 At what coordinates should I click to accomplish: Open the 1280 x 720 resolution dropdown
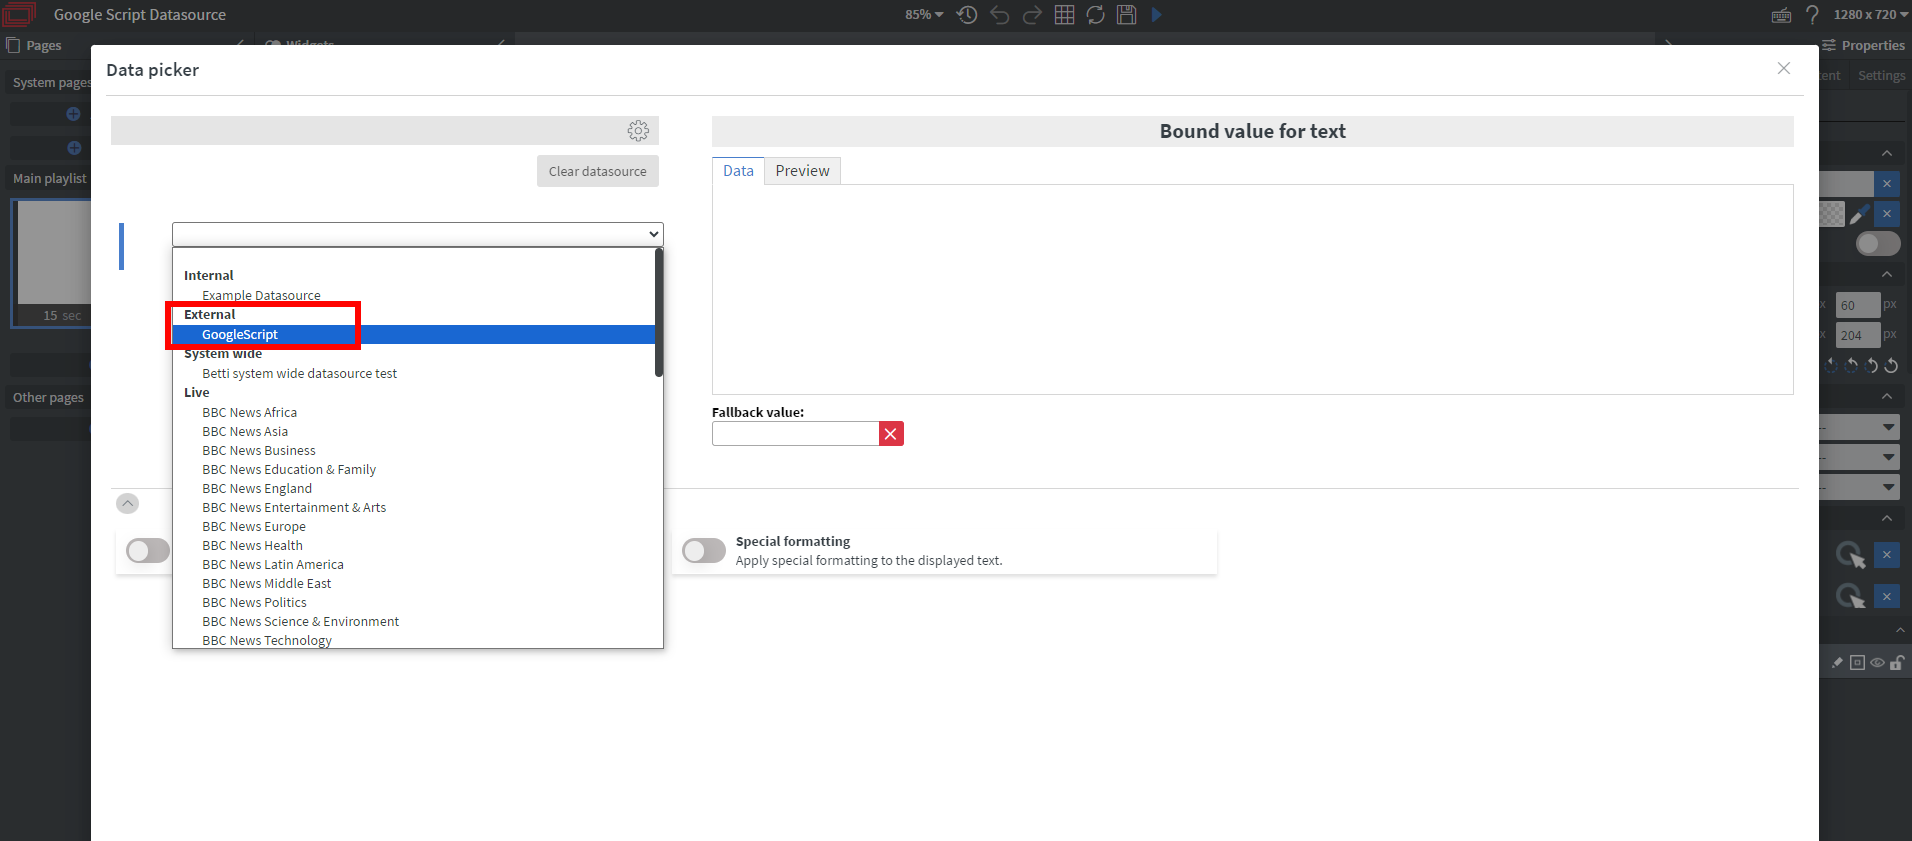(1870, 15)
